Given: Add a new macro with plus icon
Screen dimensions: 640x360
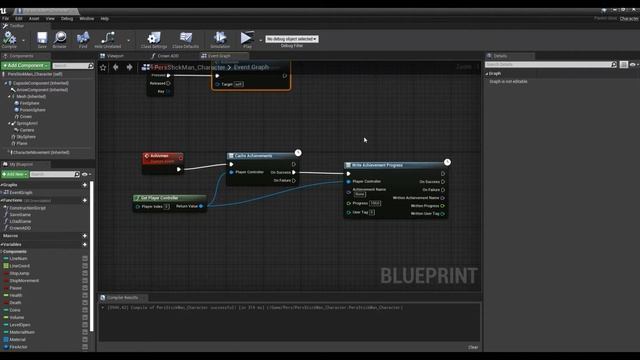Looking at the screenshot, I should coord(85,236).
